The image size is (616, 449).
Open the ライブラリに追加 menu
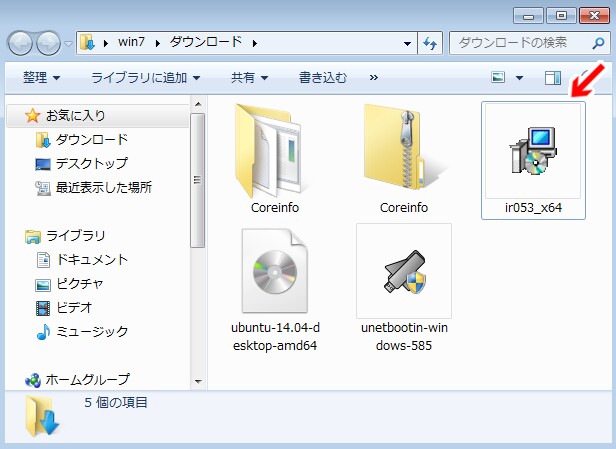click(146, 77)
